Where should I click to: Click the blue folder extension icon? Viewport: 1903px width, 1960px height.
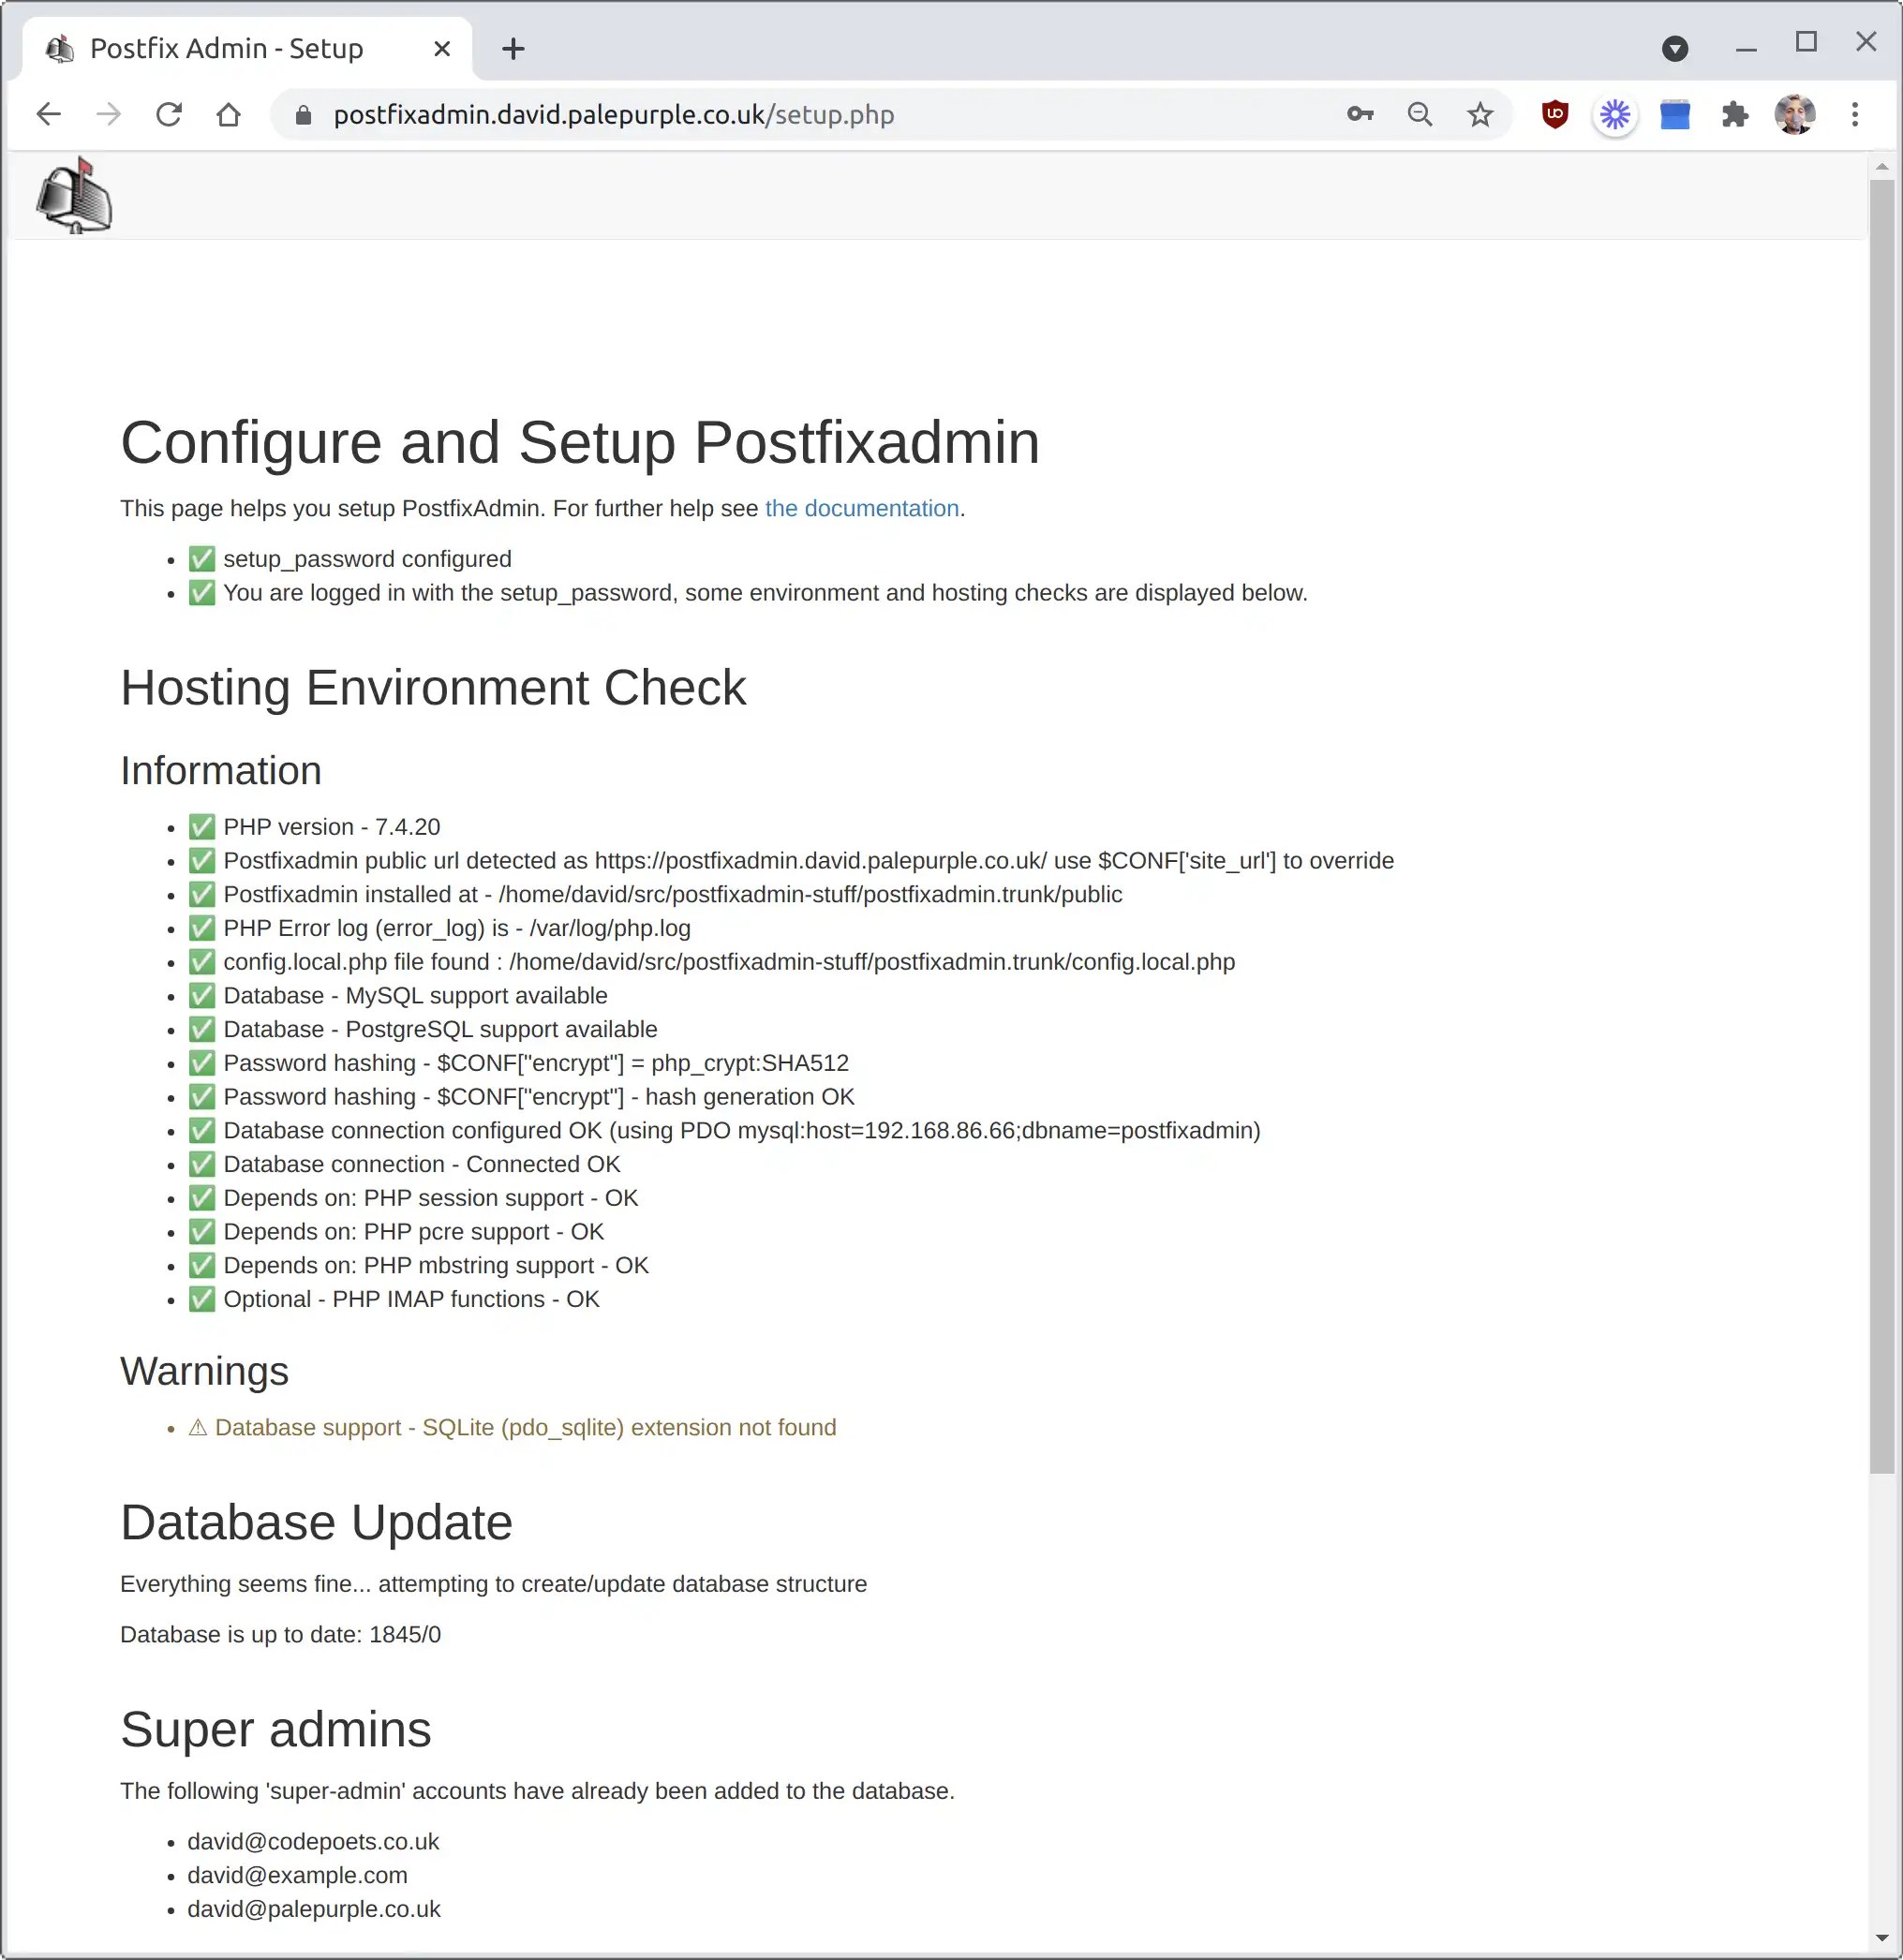tap(1675, 115)
